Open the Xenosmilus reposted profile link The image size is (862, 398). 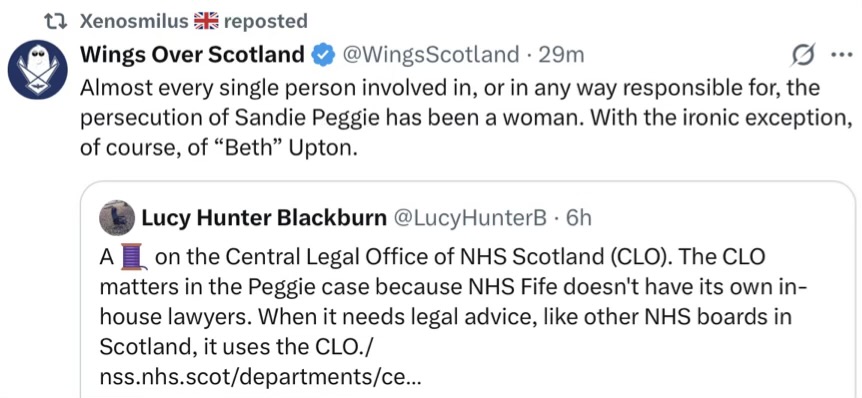point(135,21)
